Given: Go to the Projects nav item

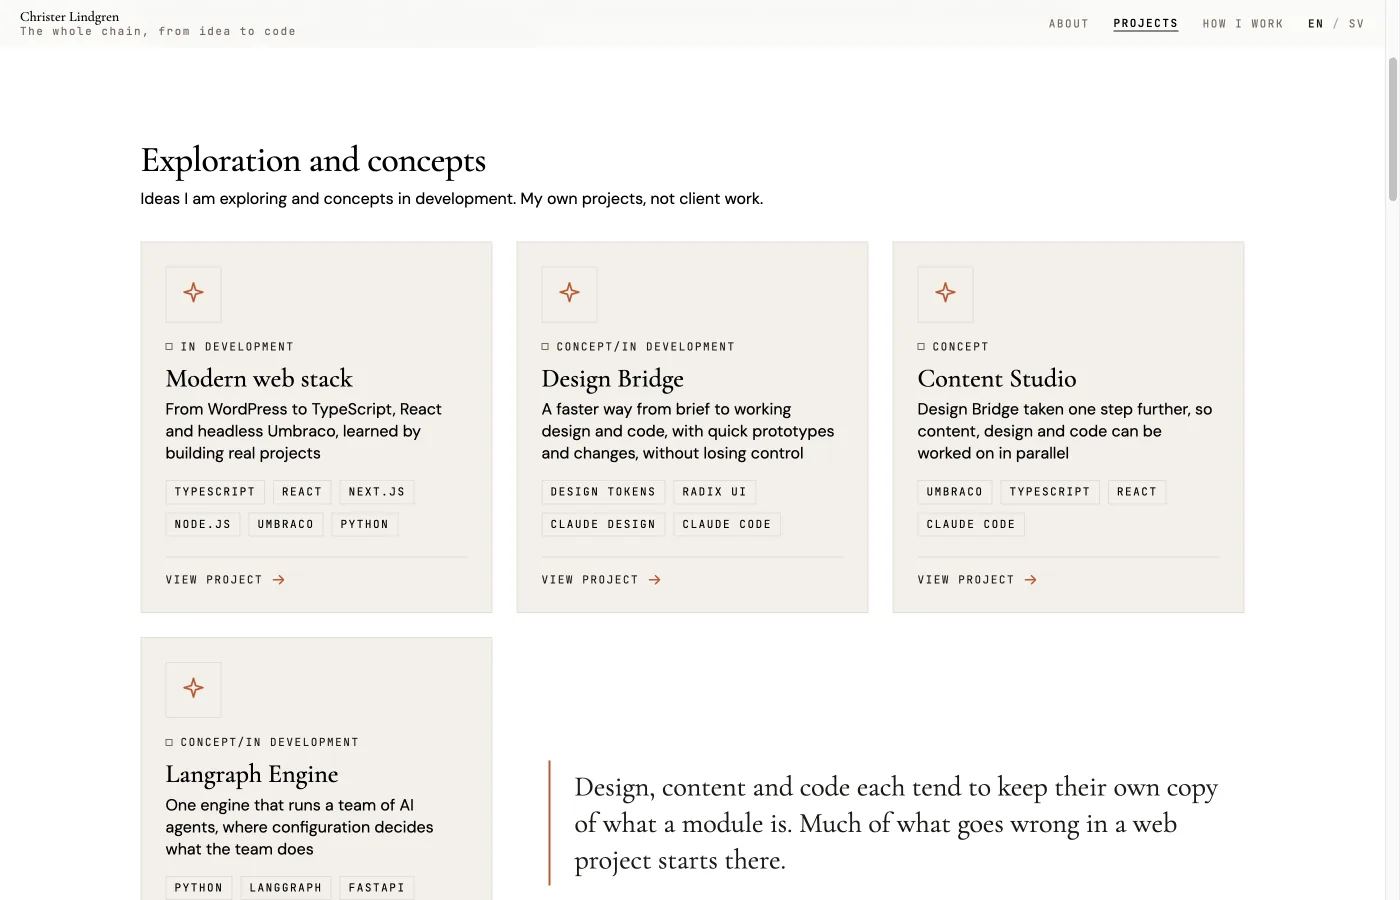Looking at the screenshot, I should (x=1146, y=24).
